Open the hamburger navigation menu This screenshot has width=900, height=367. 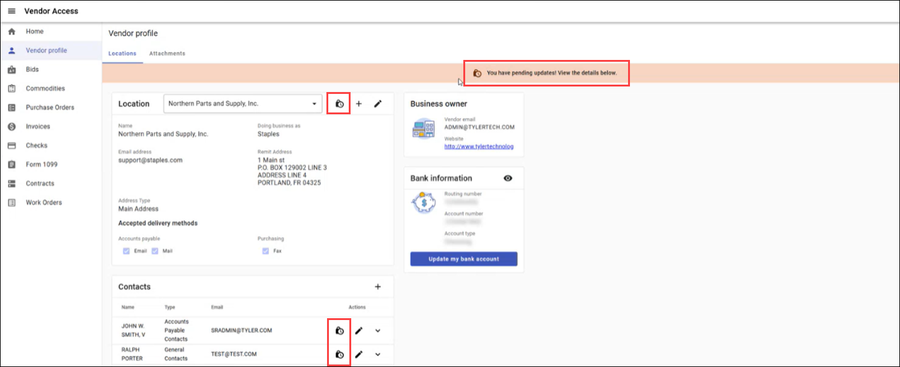coord(11,11)
